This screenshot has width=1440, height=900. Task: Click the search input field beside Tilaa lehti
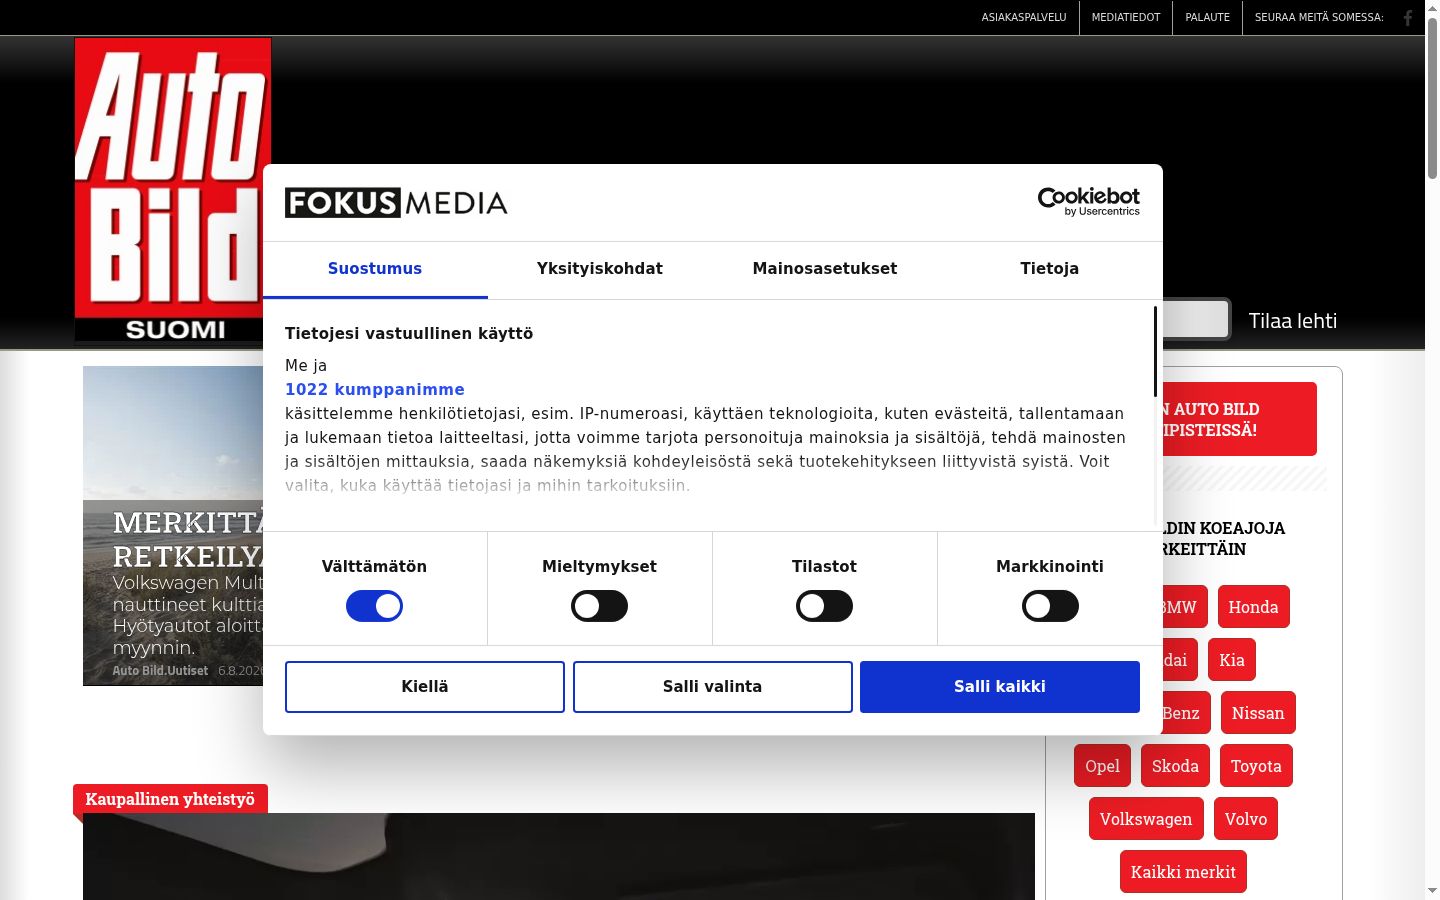[1196, 320]
